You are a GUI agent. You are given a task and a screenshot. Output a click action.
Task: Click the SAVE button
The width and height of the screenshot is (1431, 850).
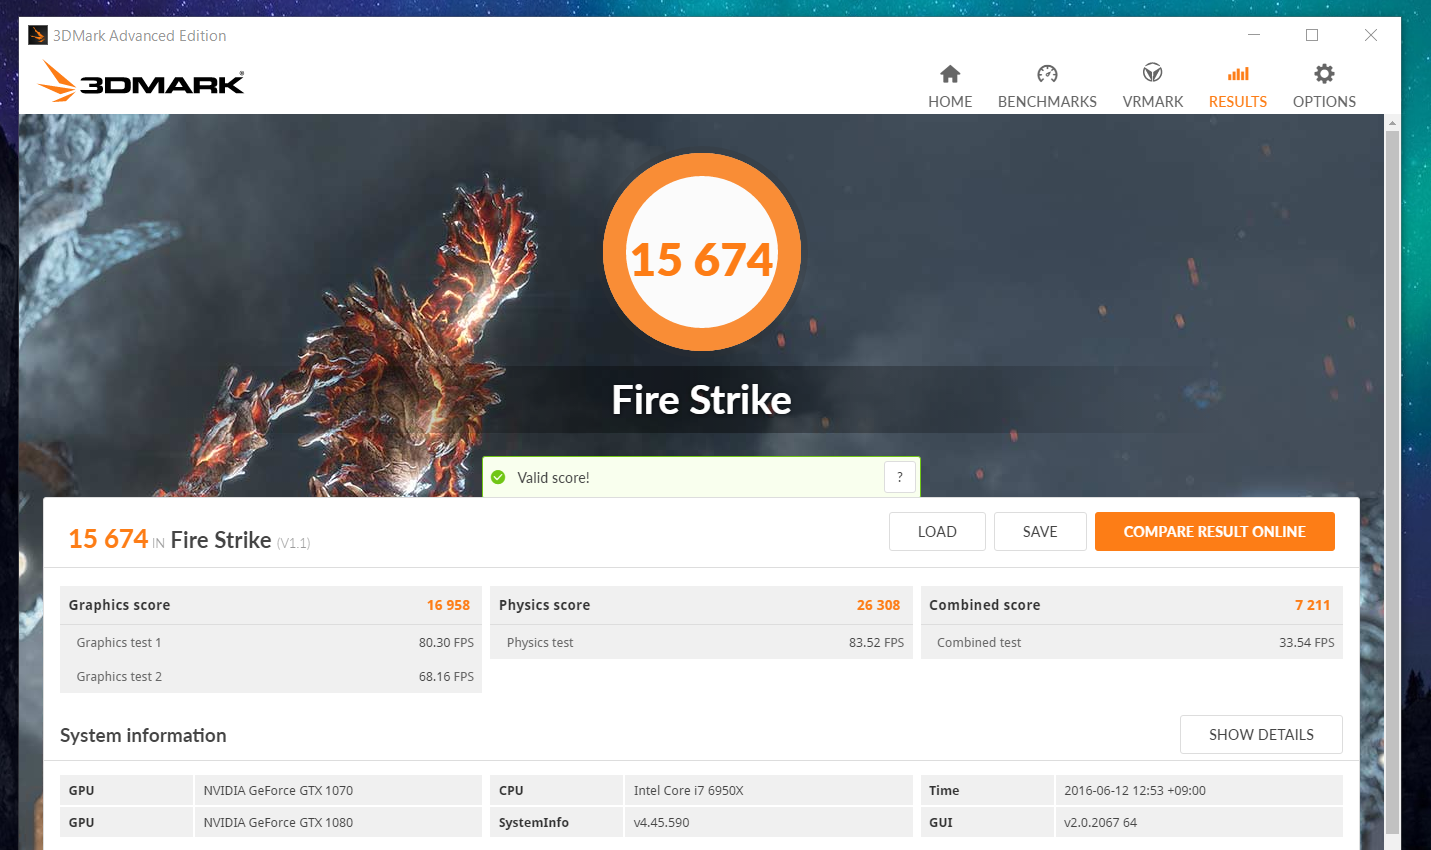pyautogui.click(x=1040, y=532)
